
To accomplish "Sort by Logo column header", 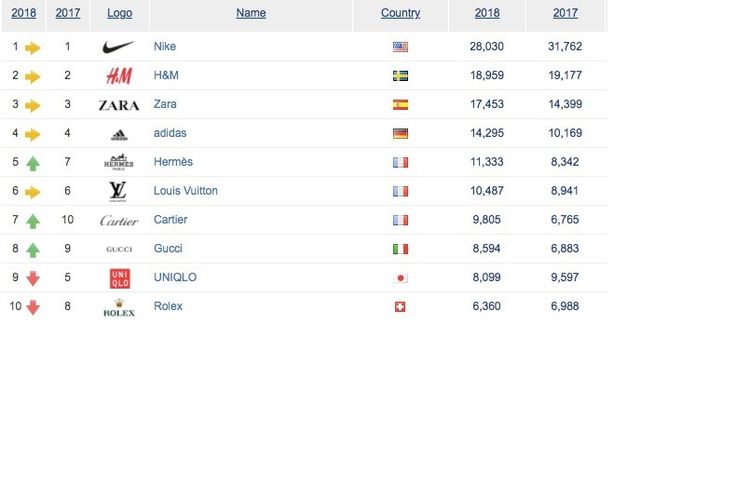I will pos(119,13).
